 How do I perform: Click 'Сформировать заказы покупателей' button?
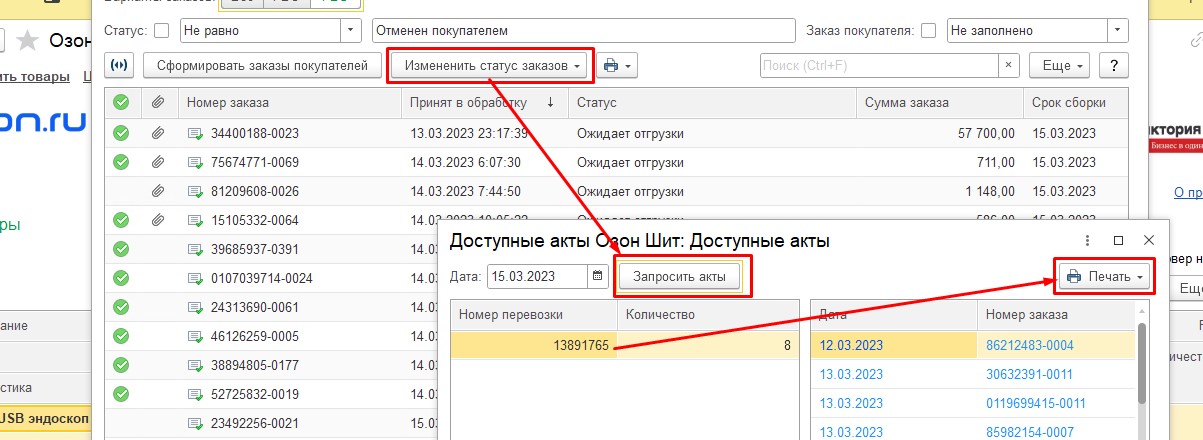click(263, 66)
